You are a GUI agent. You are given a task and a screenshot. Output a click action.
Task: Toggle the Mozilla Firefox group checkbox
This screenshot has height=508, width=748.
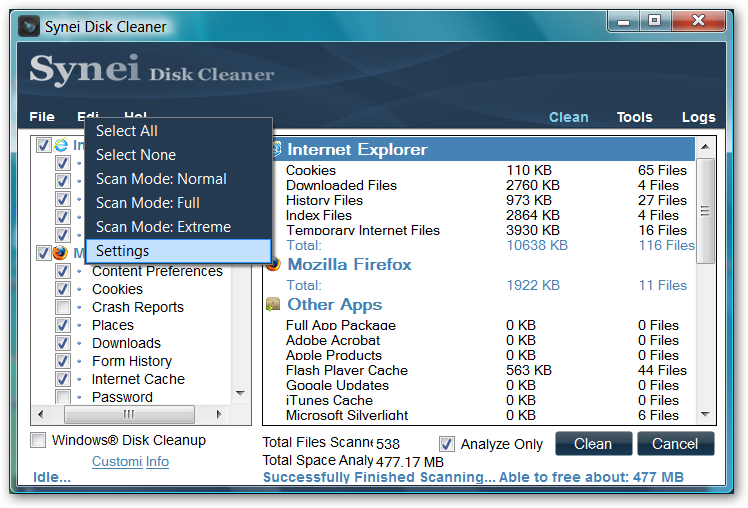43,252
